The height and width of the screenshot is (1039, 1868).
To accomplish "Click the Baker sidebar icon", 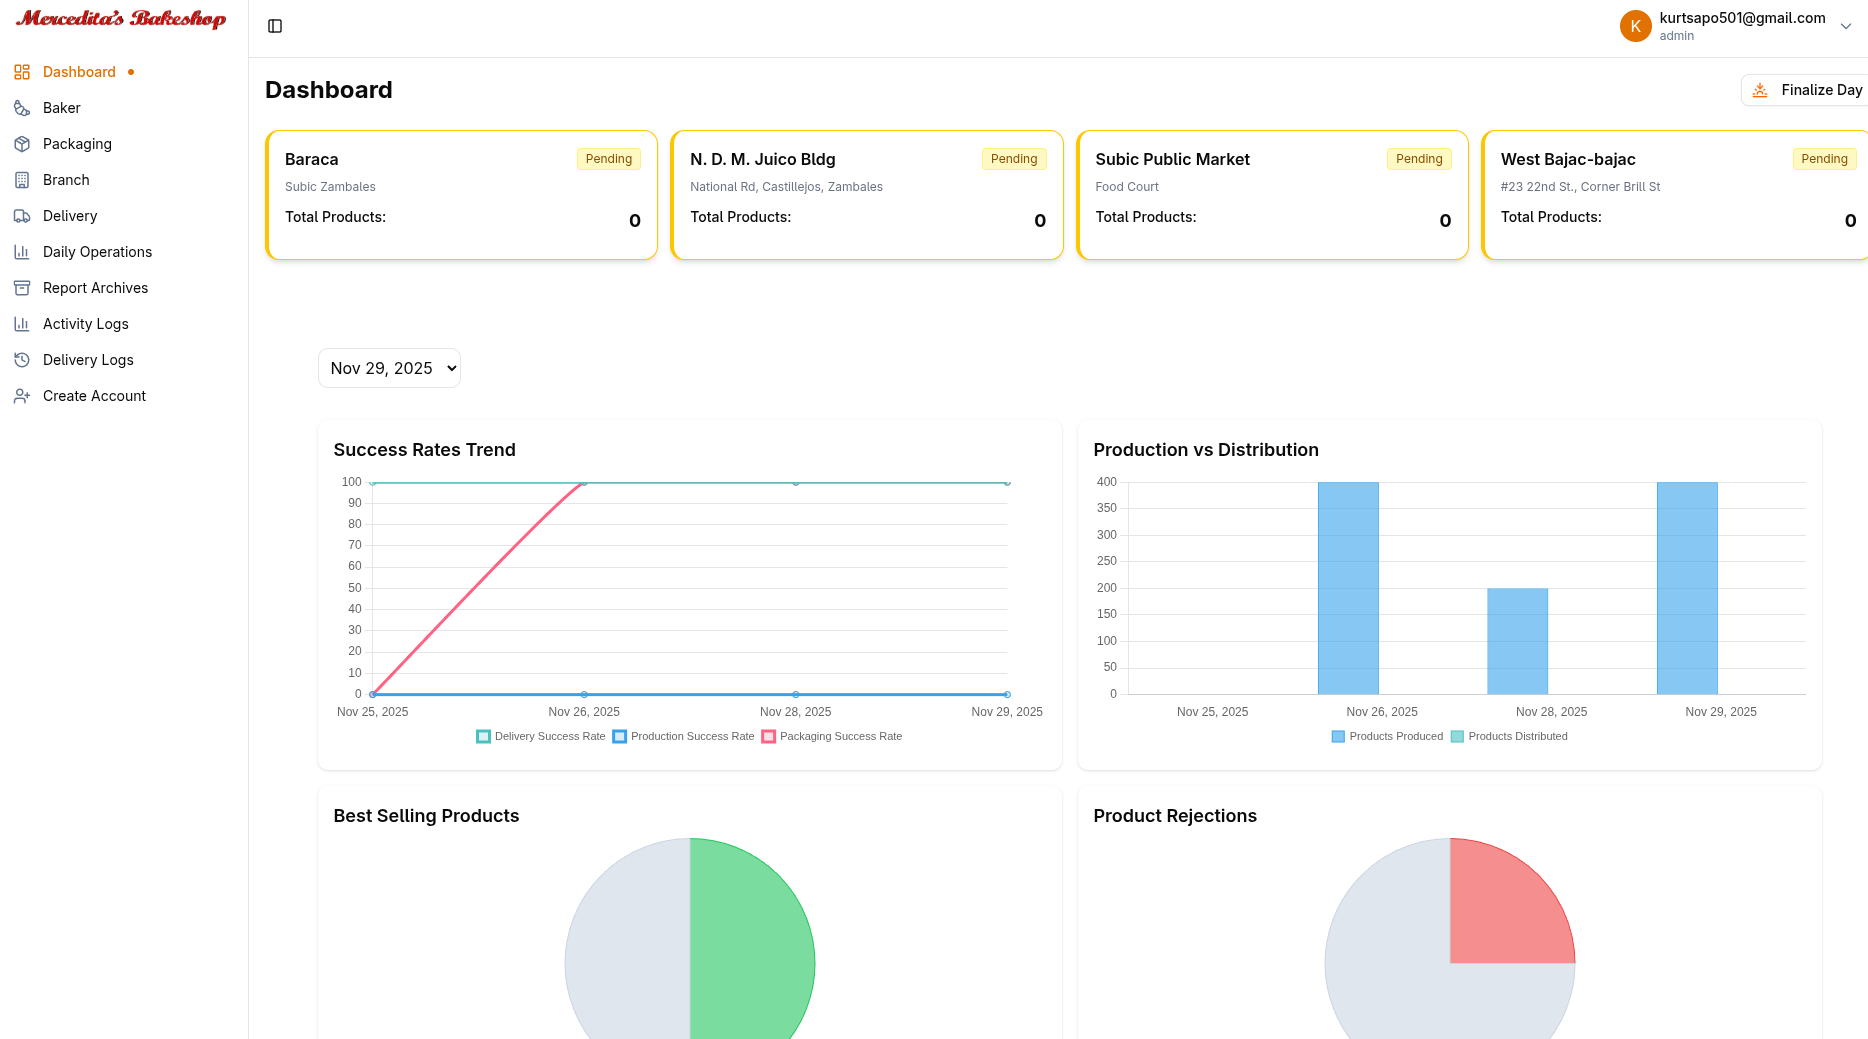I will (x=22, y=108).
